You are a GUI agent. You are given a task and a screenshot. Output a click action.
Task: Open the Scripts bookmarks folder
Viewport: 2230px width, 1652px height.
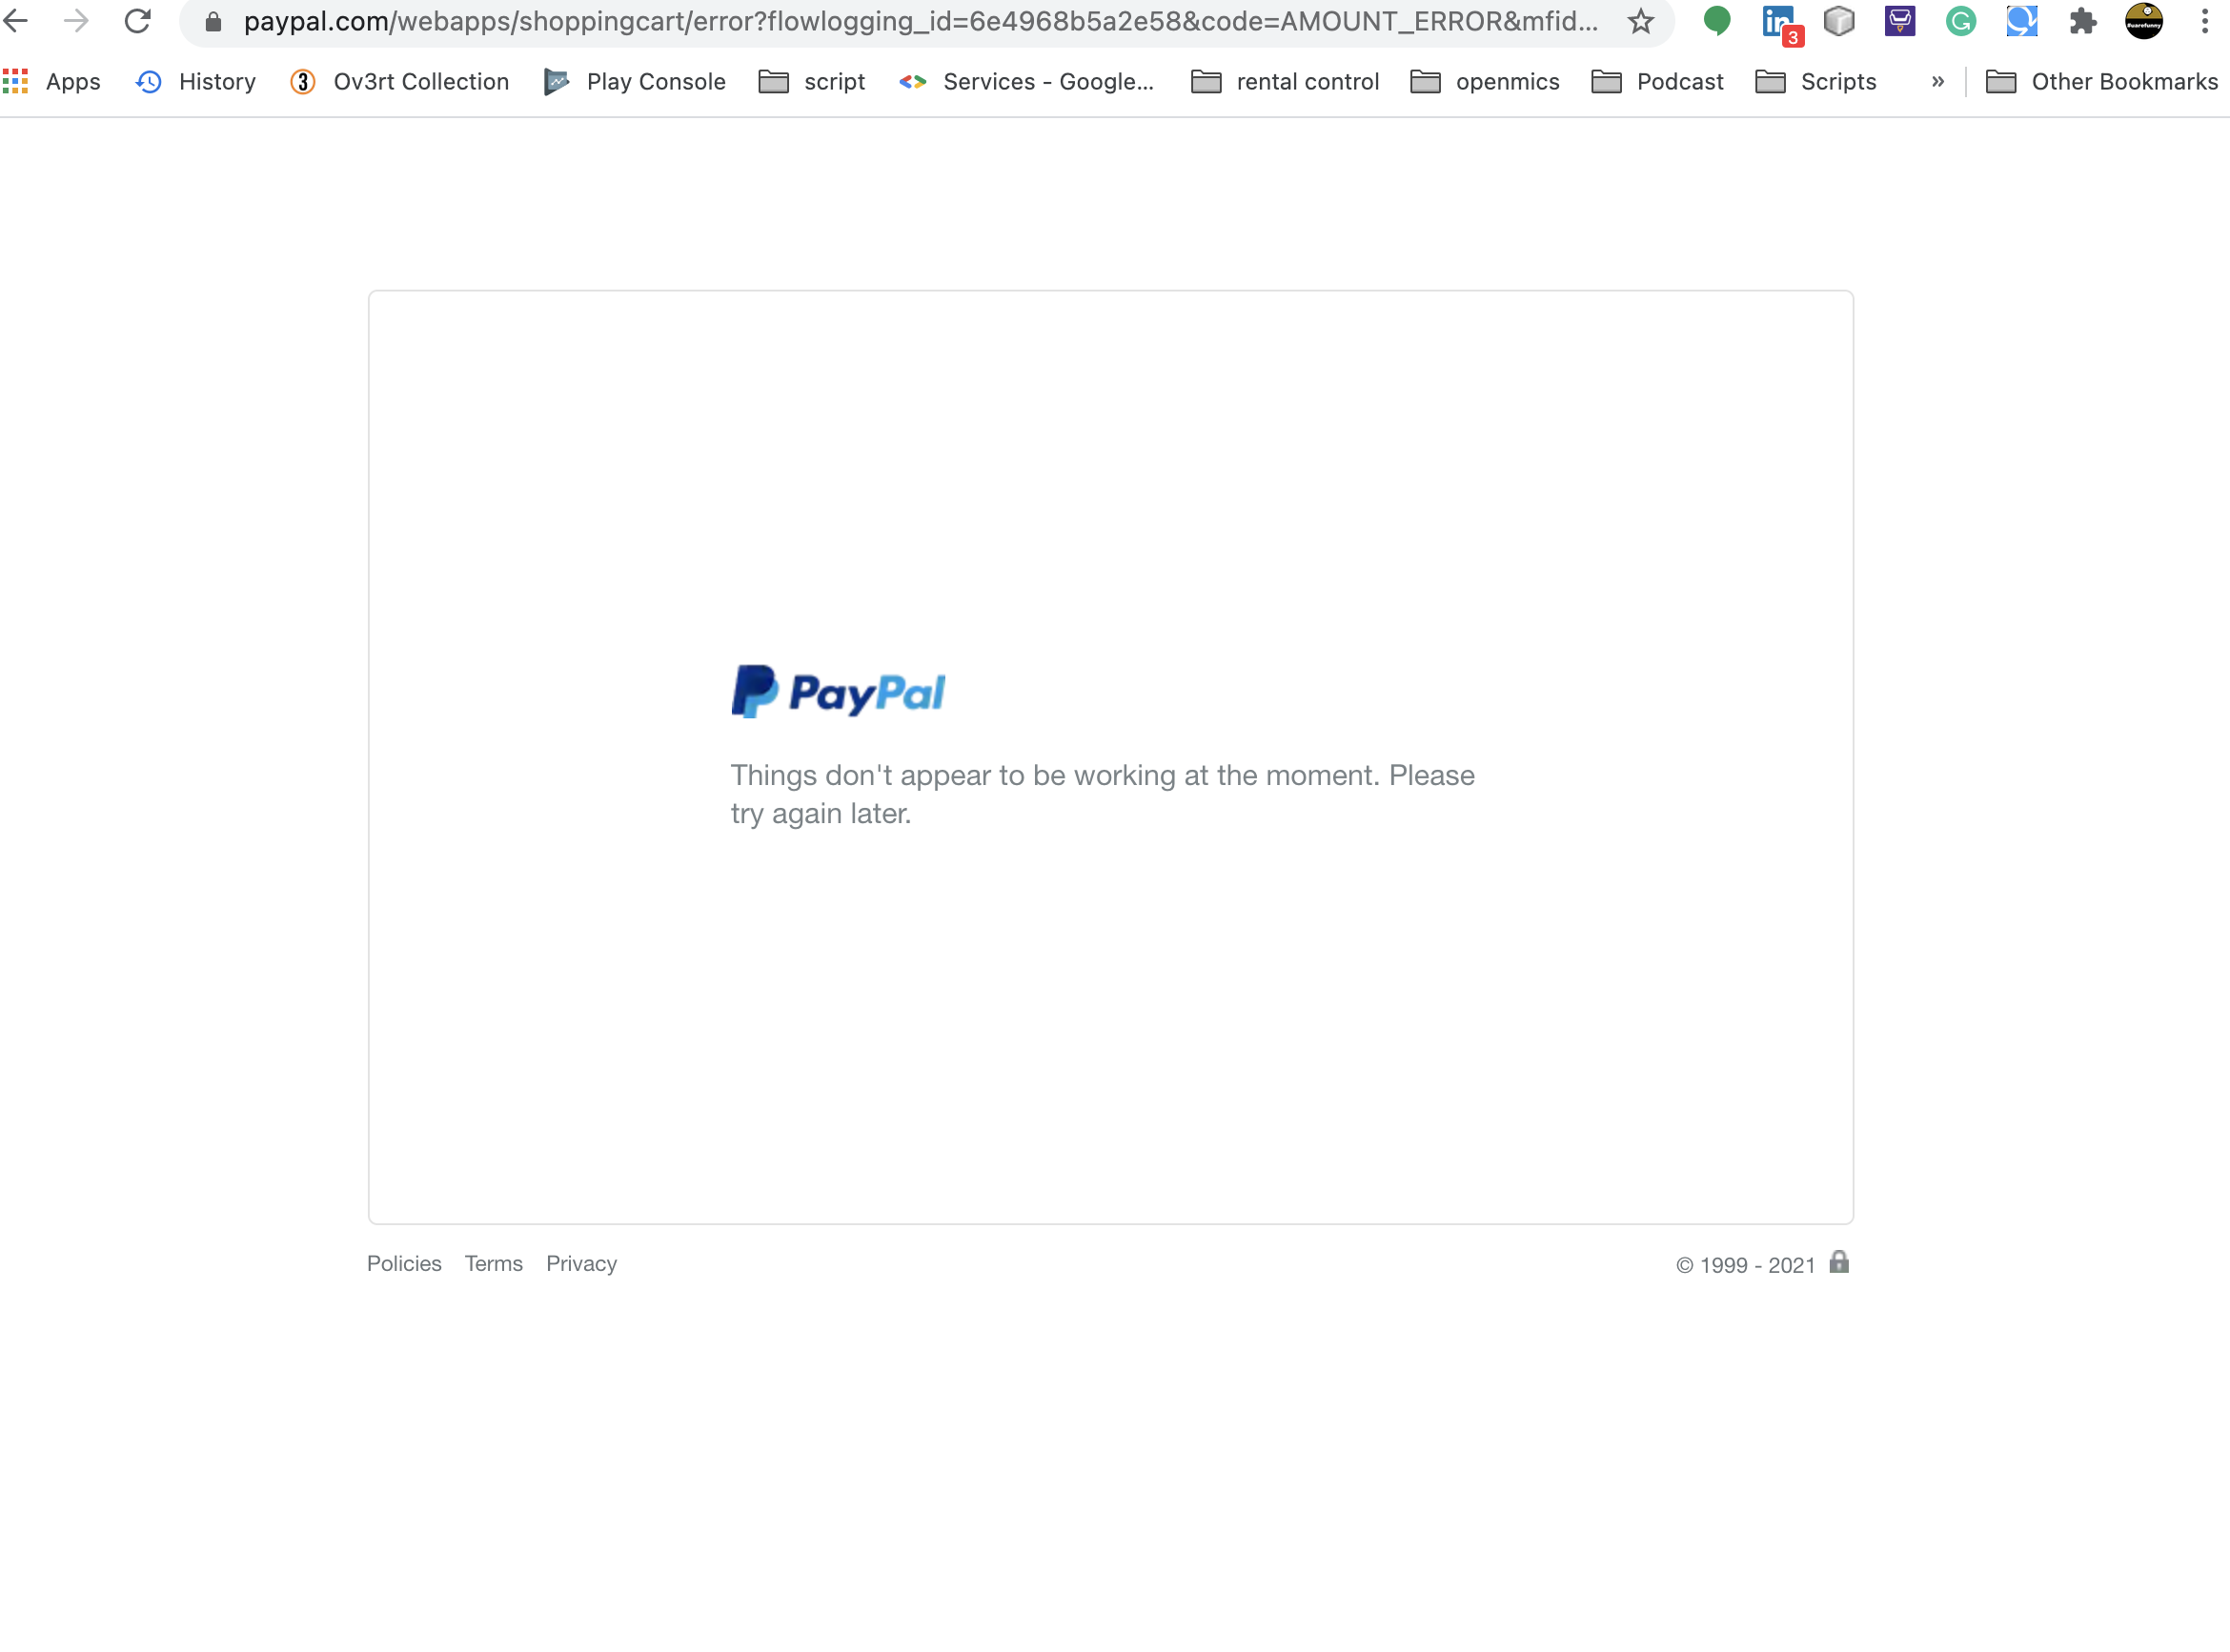pos(1816,82)
